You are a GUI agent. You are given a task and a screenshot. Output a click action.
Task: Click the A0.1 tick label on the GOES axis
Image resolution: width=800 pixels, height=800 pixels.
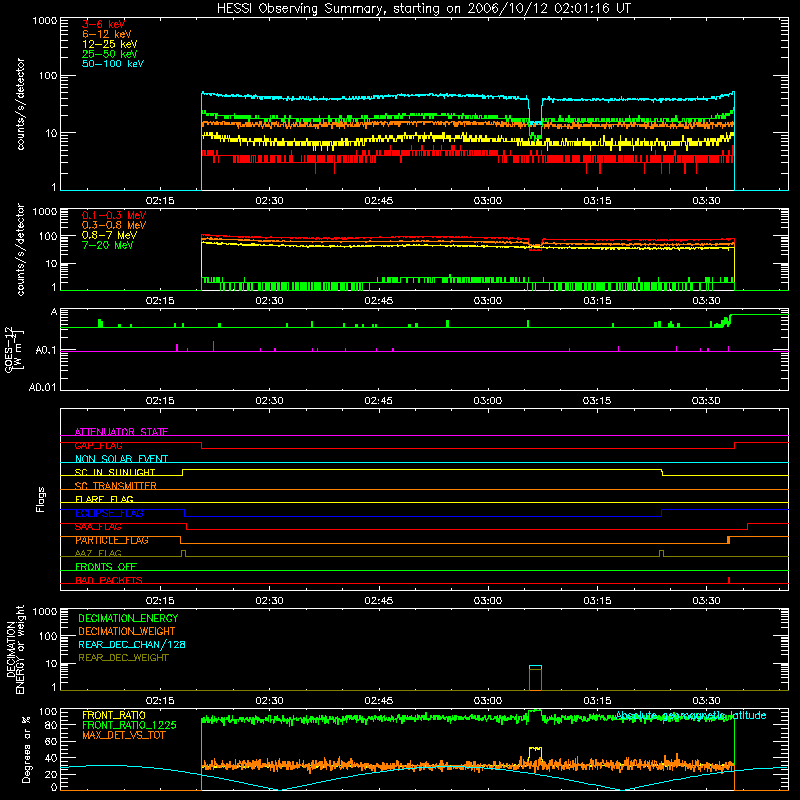[45, 350]
